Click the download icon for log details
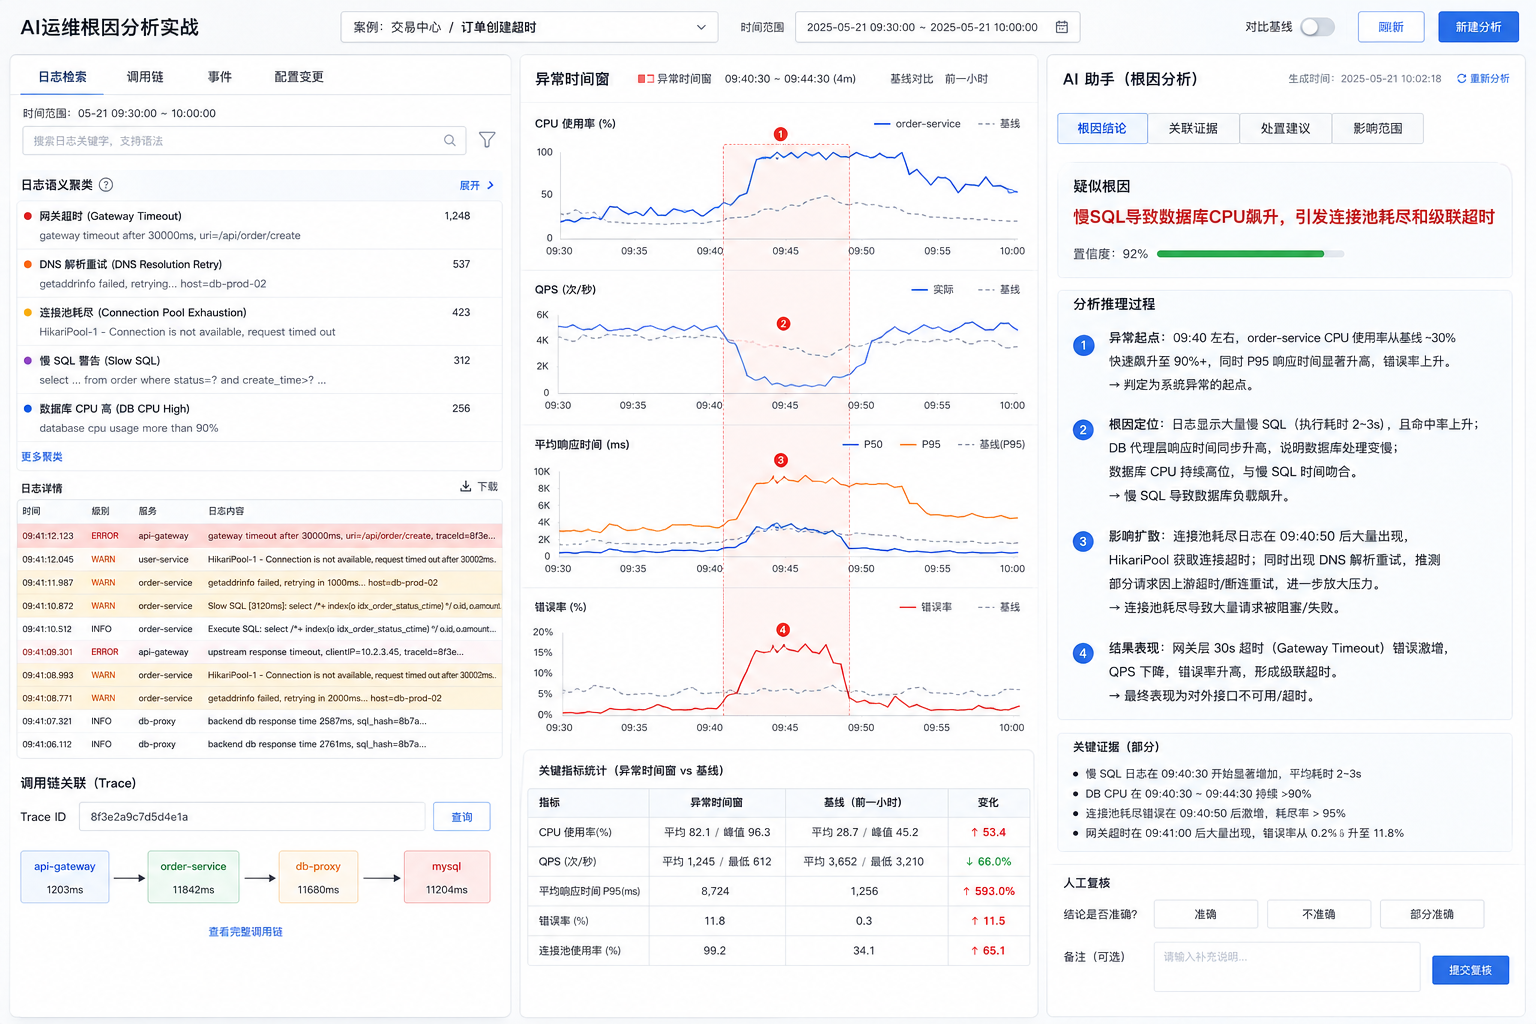Screen dimensions: 1536x1024 (x=465, y=486)
